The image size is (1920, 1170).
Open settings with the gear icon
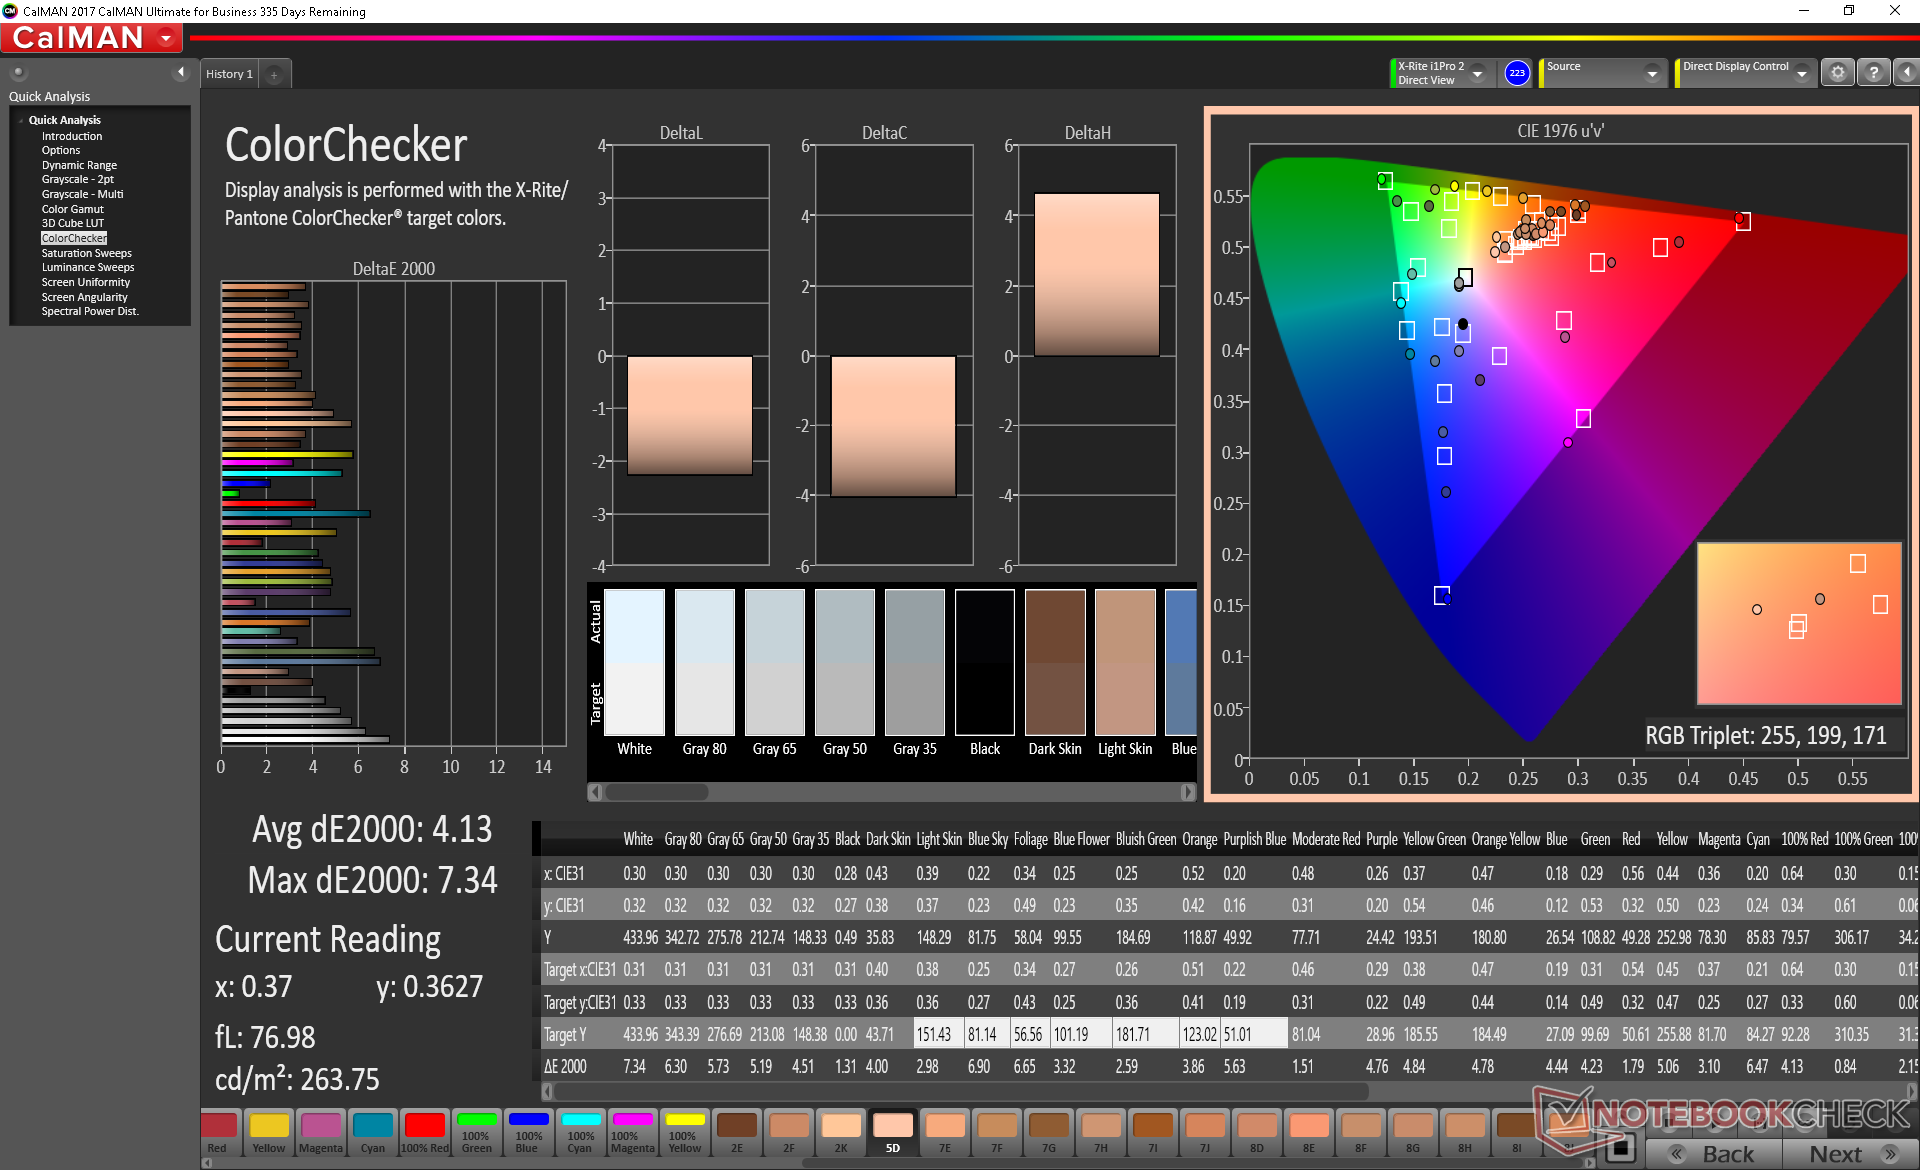pos(1837,73)
